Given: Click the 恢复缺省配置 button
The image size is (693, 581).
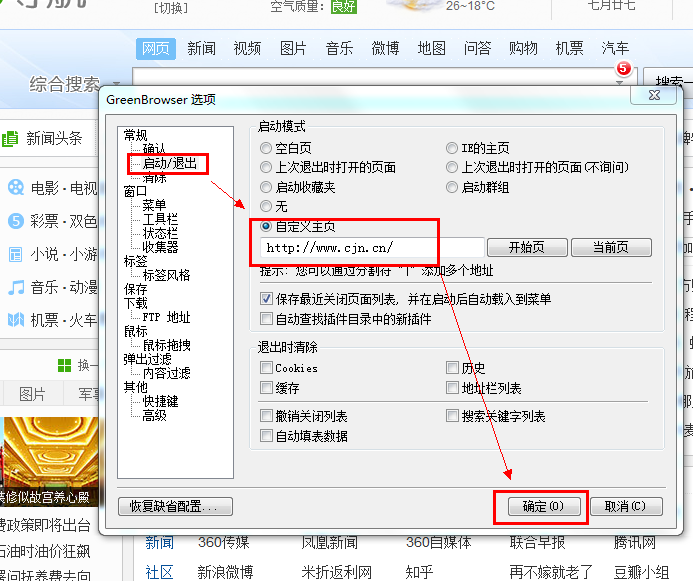Looking at the screenshot, I should (175, 506).
